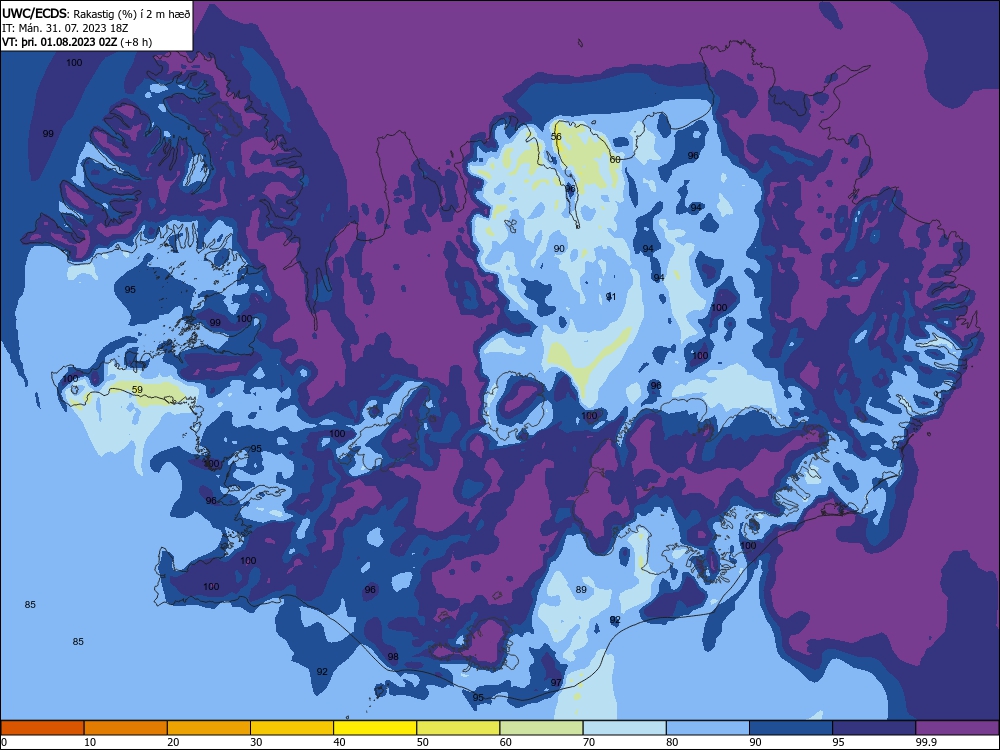Pick the bright yellow 40–50 legend swatch
This screenshot has width=1000, height=750.
pos(375,728)
